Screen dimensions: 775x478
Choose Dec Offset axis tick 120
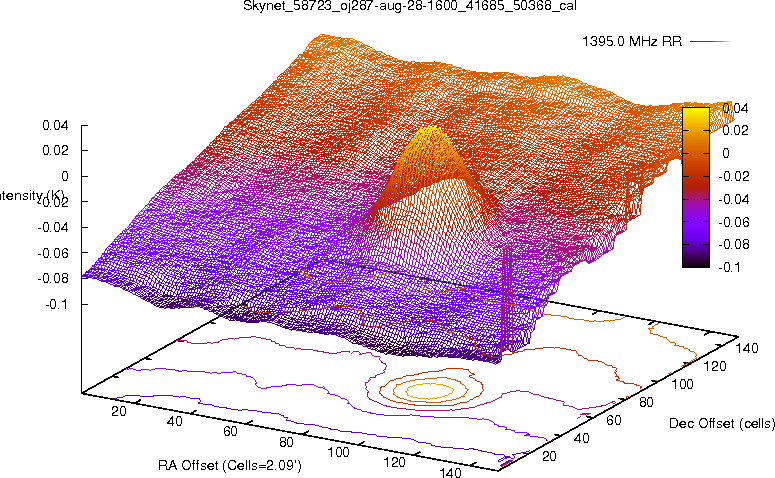click(x=715, y=366)
